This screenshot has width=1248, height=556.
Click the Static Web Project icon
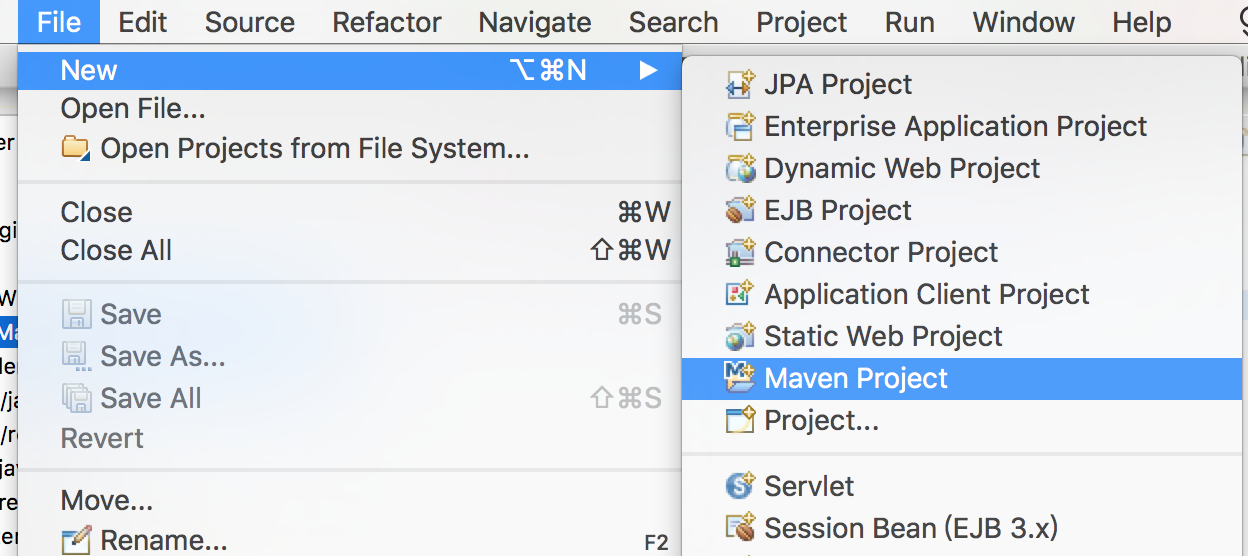coord(739,337)
